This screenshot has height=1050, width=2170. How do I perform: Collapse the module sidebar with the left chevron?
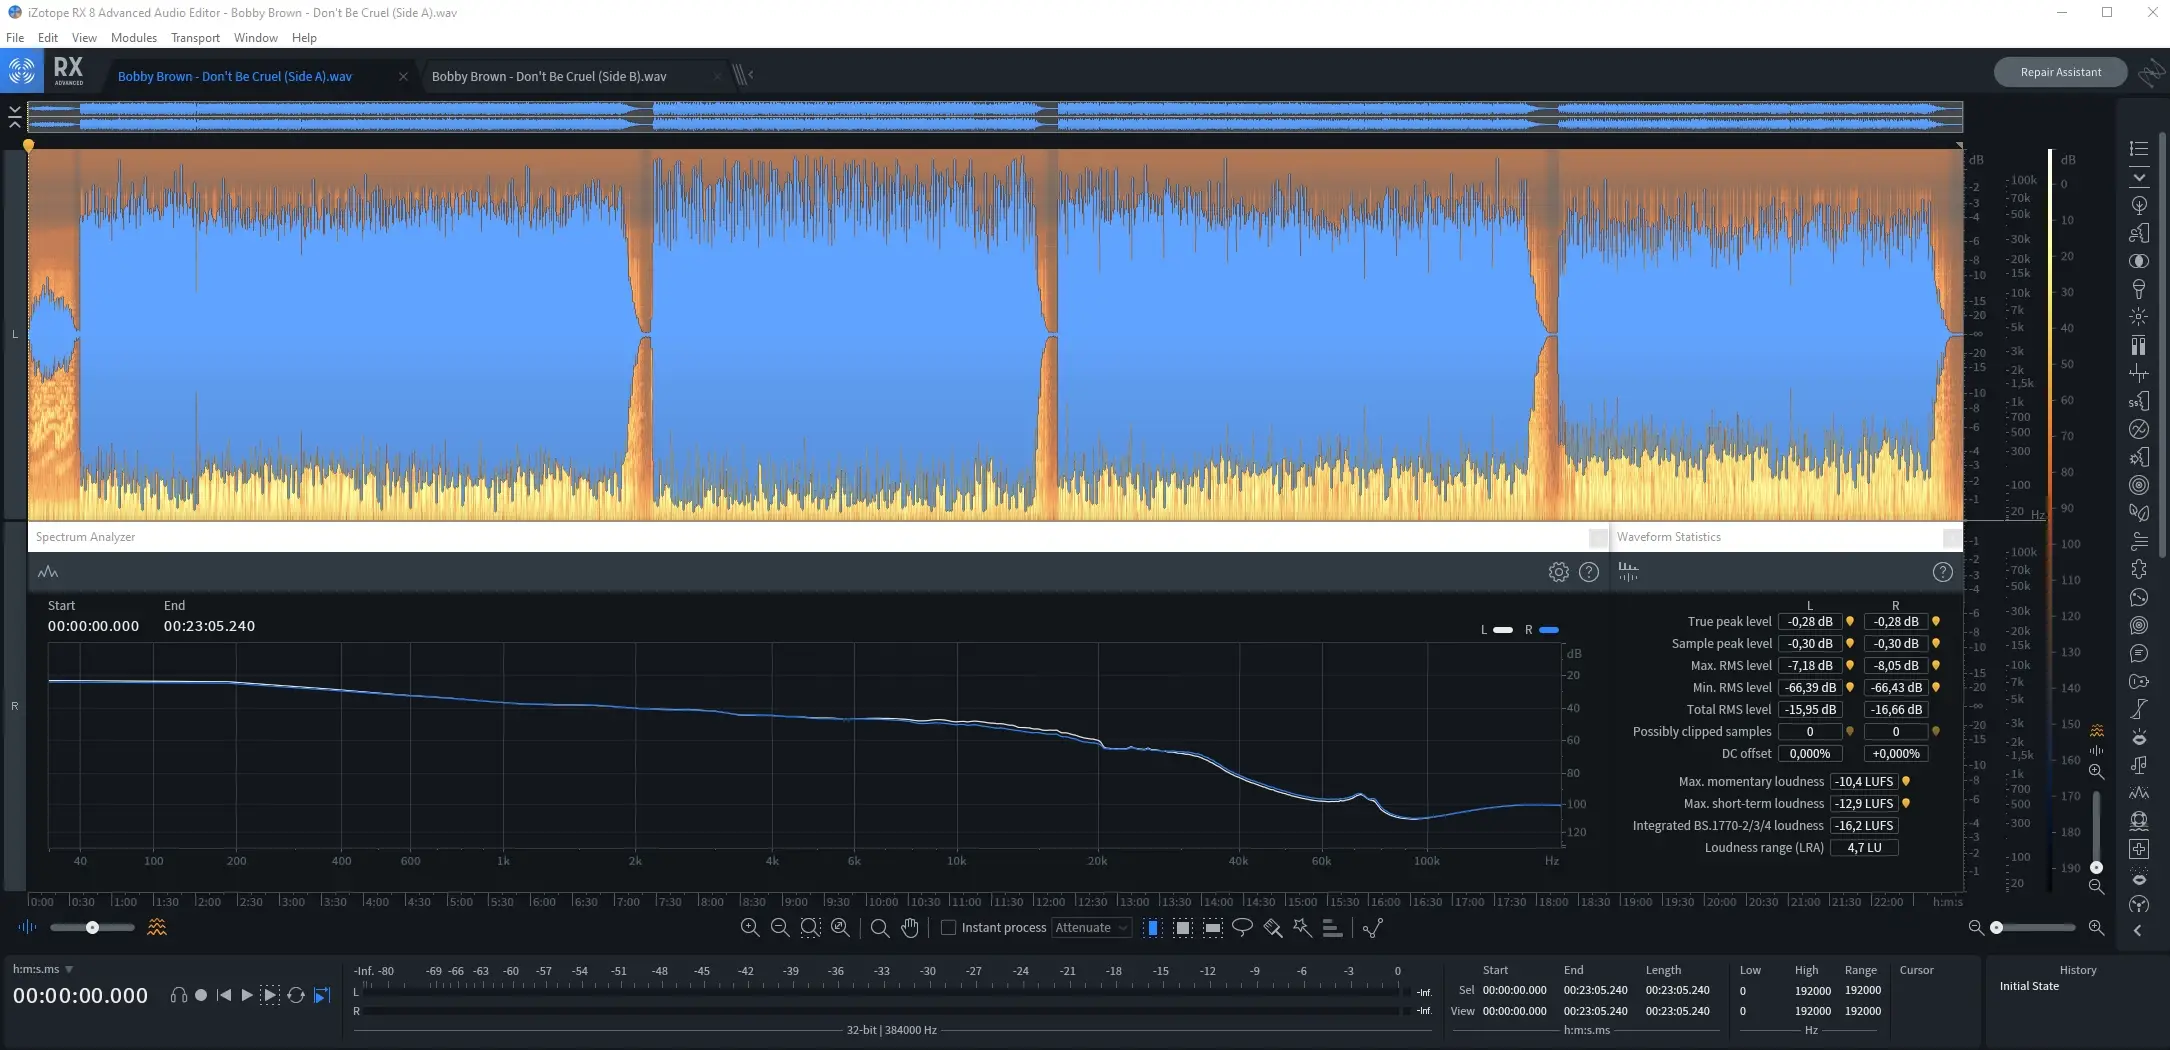pos(2138,930)
